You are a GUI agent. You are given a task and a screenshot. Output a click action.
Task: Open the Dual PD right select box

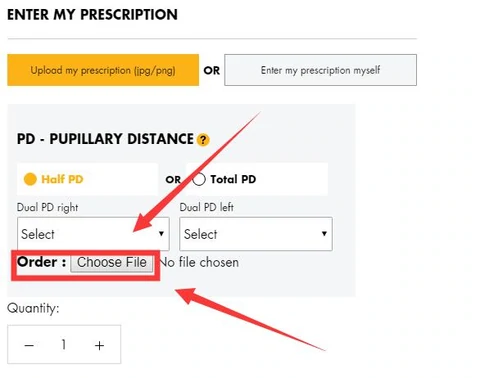pos(93,234)
